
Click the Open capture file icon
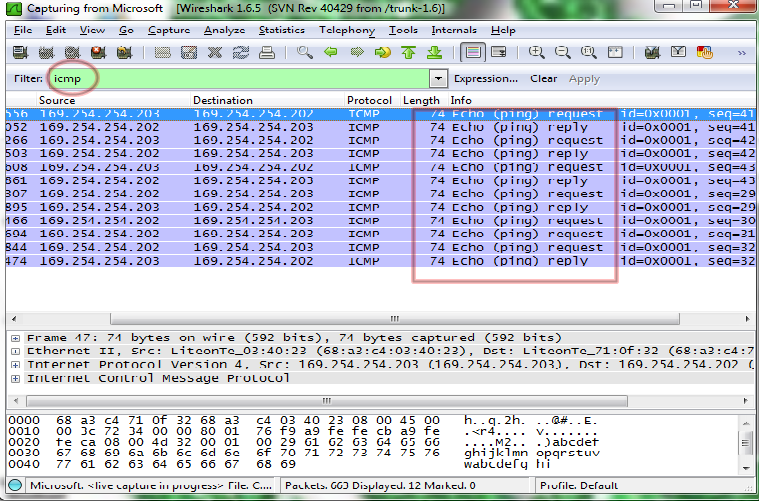click(x=163, y=52)
